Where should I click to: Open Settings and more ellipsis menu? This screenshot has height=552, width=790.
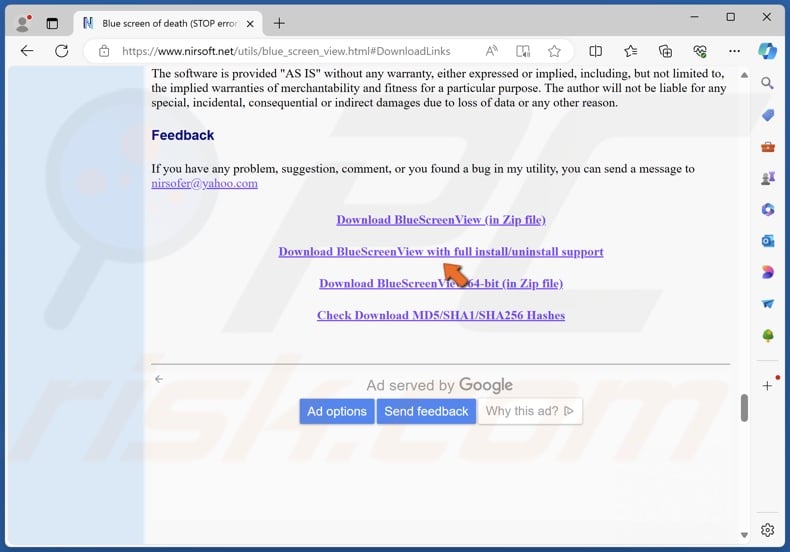[735, 51]
